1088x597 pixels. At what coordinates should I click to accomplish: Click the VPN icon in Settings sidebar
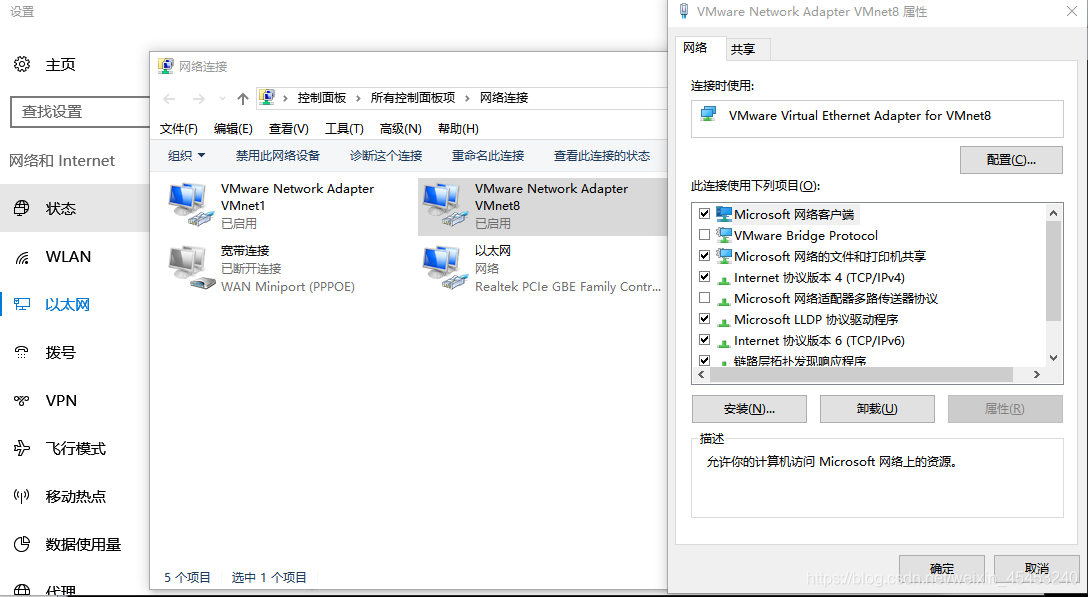pyautogui.click(x=22, y=400)
